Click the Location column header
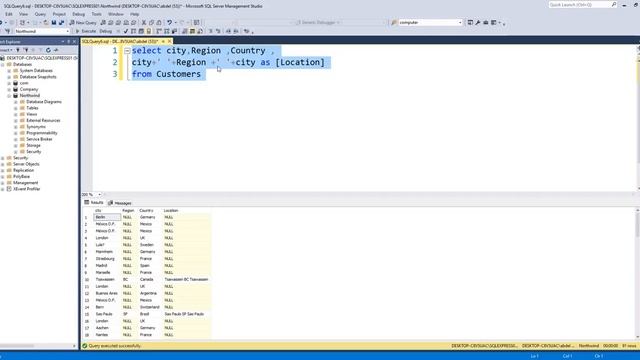The width and height of the screenshot is (640, 360). 187,211
